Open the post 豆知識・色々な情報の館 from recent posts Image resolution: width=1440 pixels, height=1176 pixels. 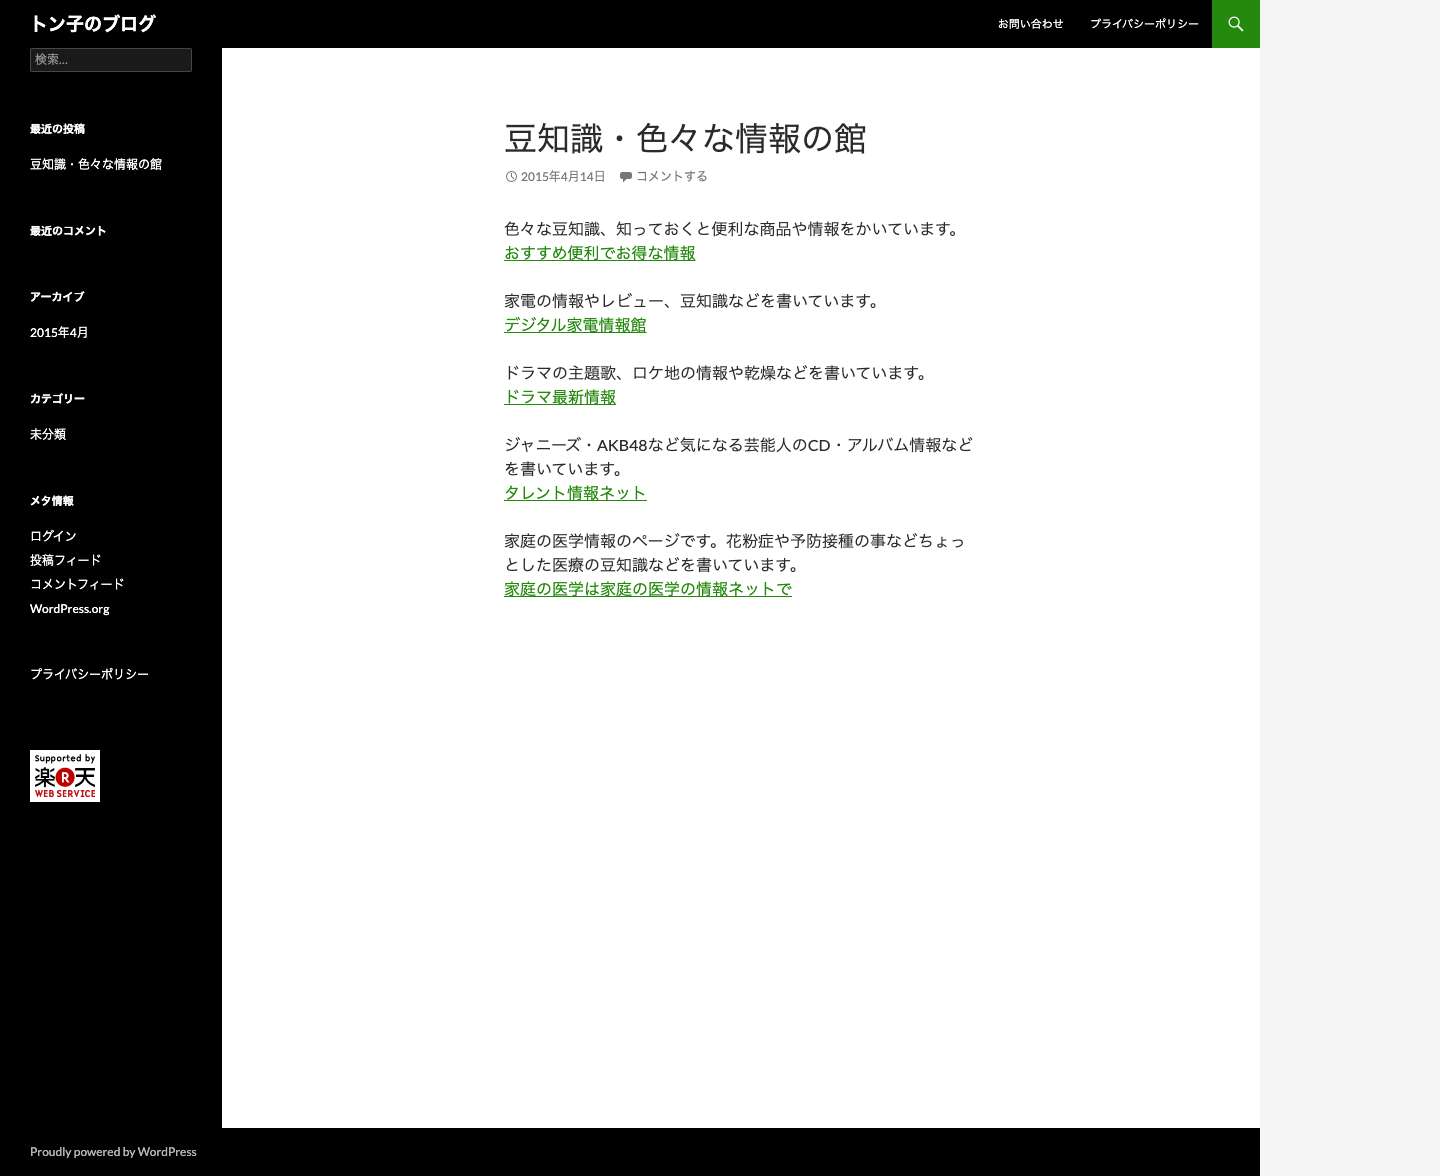[x=96, y=164]
